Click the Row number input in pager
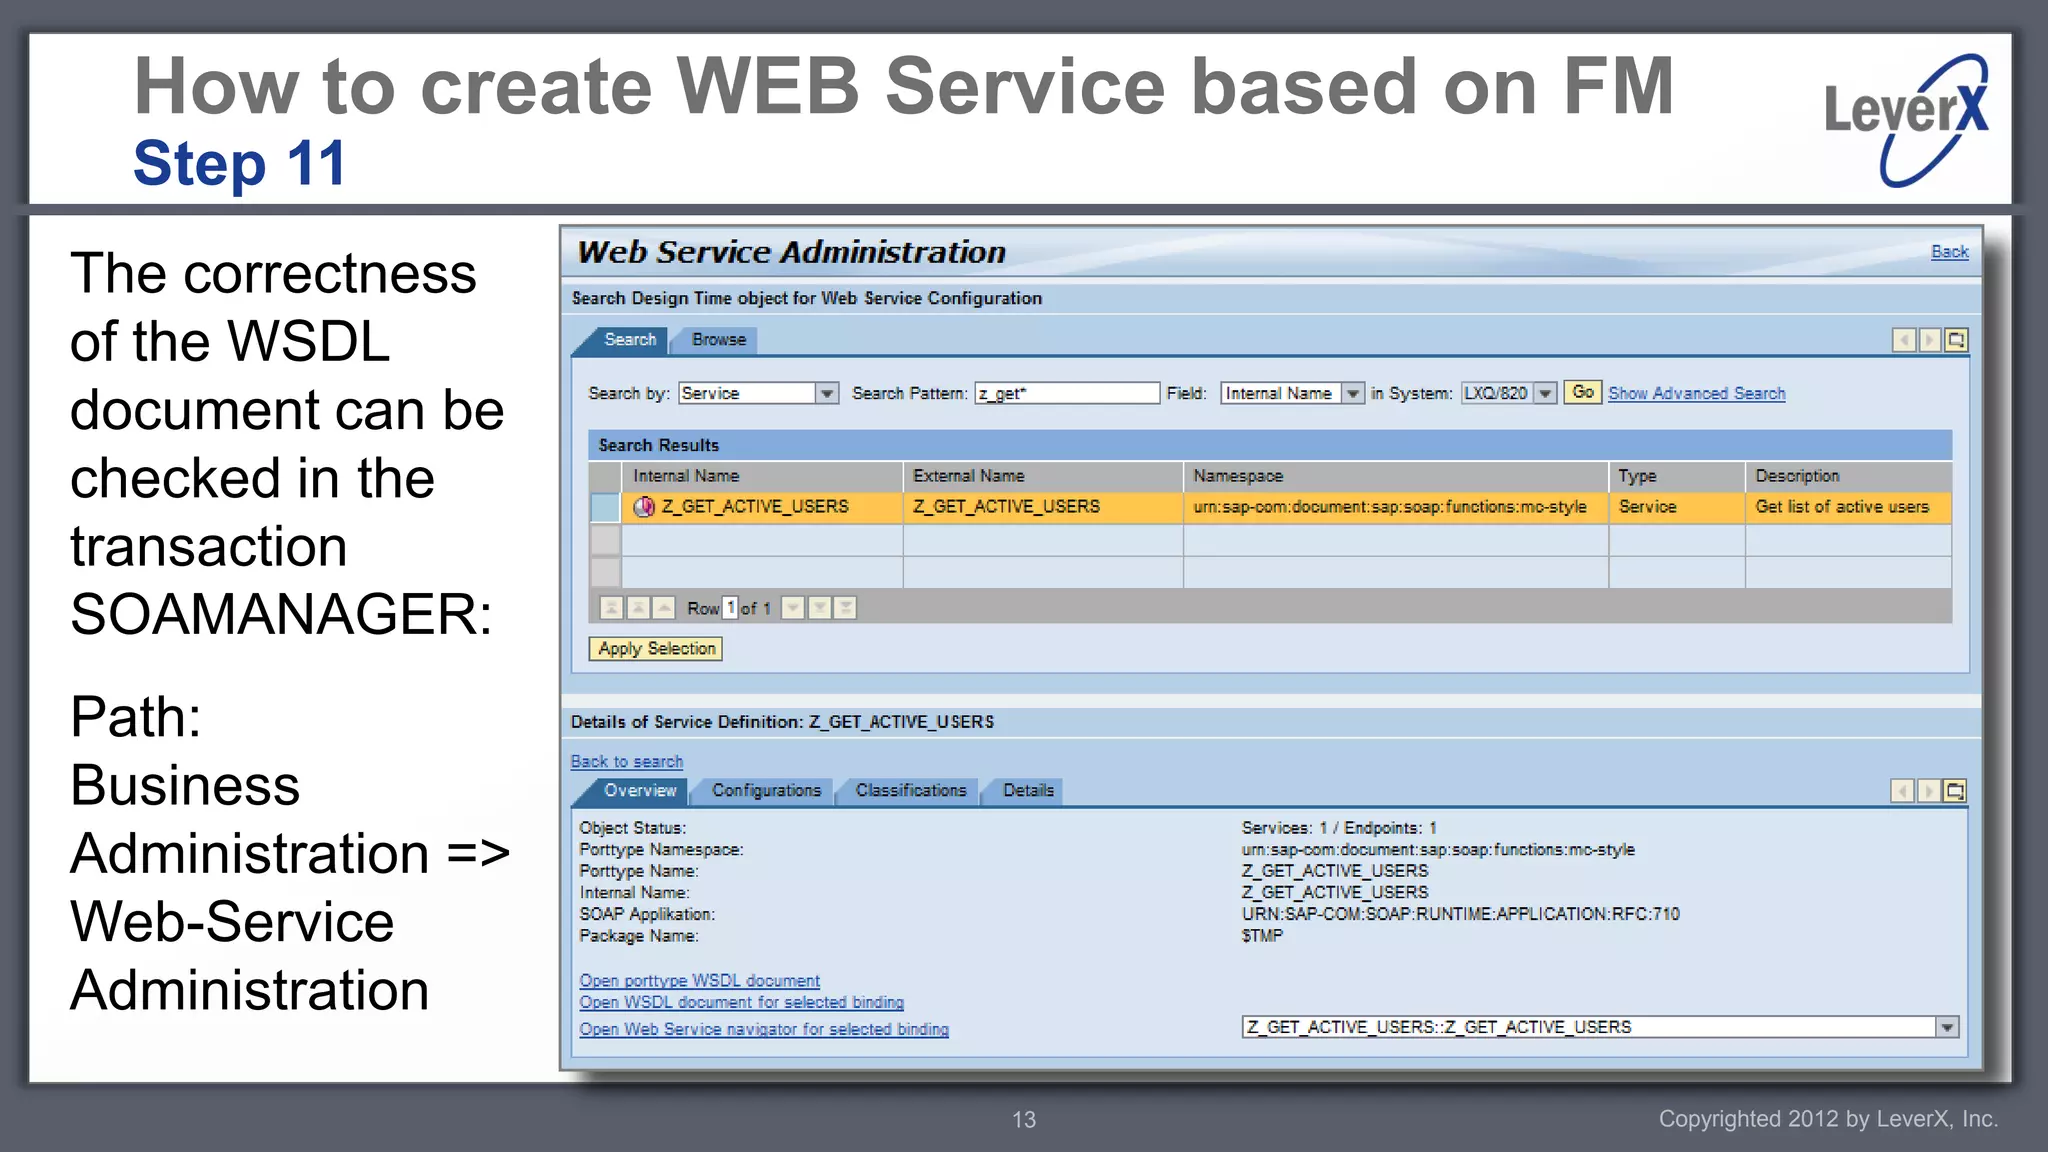 [x=730, y=608]
